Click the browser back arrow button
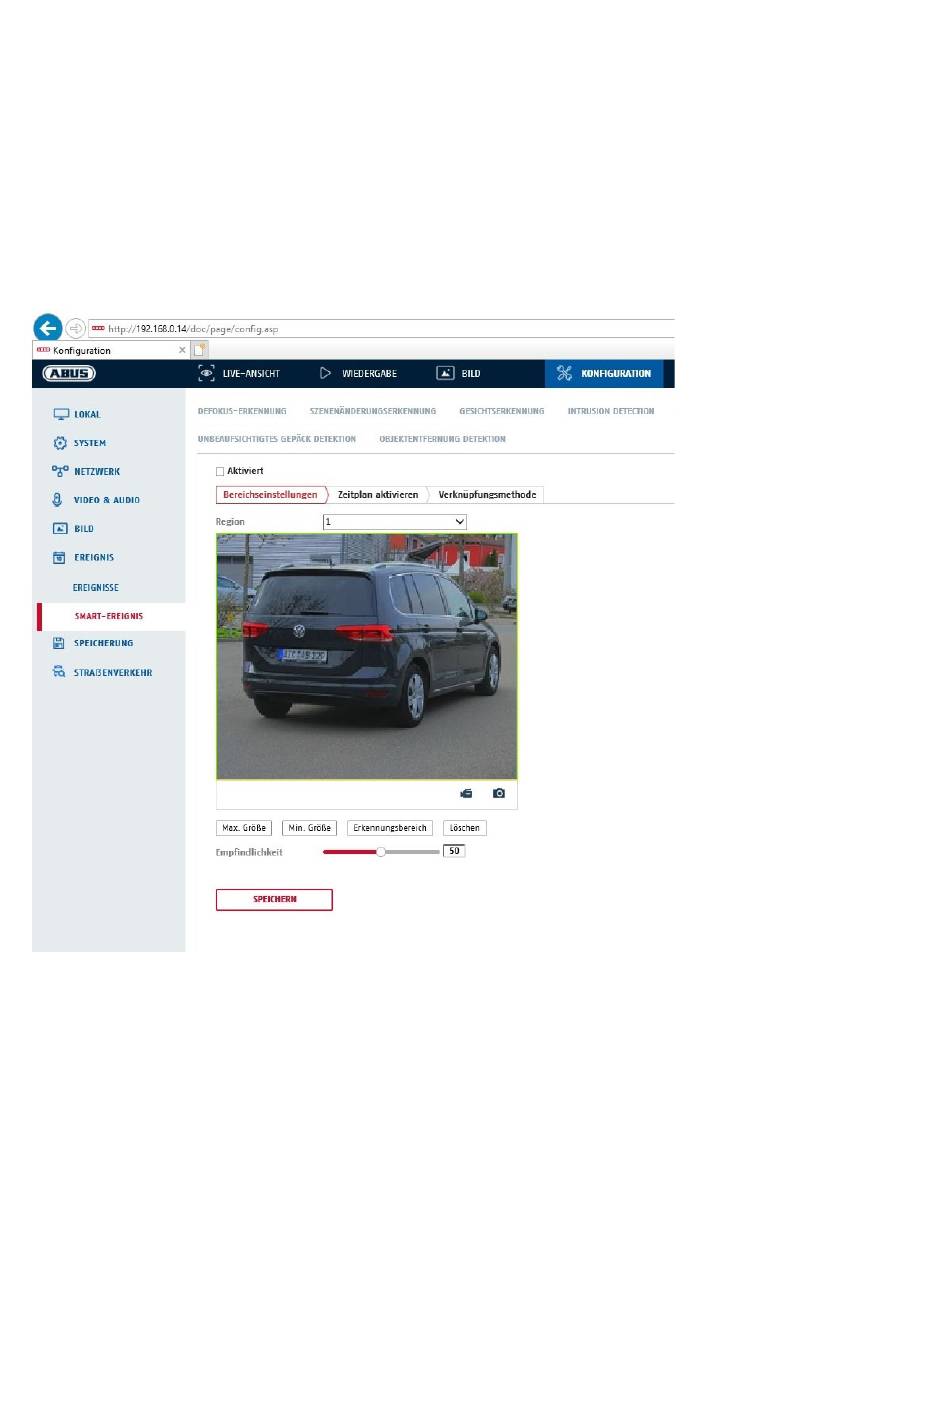The image size is (950, 1420). (47, 328)
